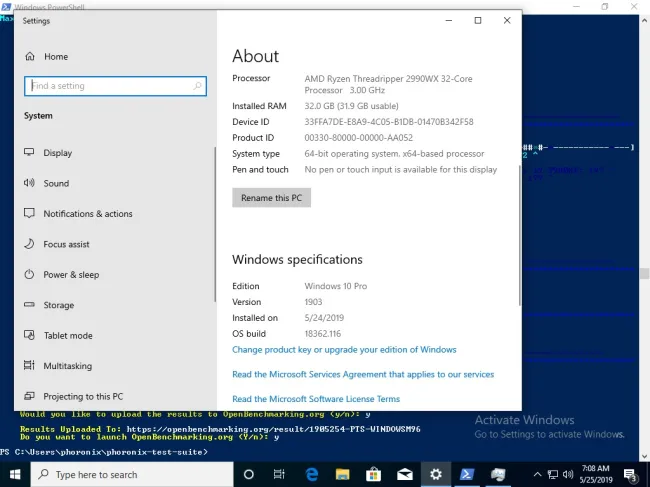Select Installed on date 5/24/2019
Viewport: 650px width, 487px height.
(324, 318)
